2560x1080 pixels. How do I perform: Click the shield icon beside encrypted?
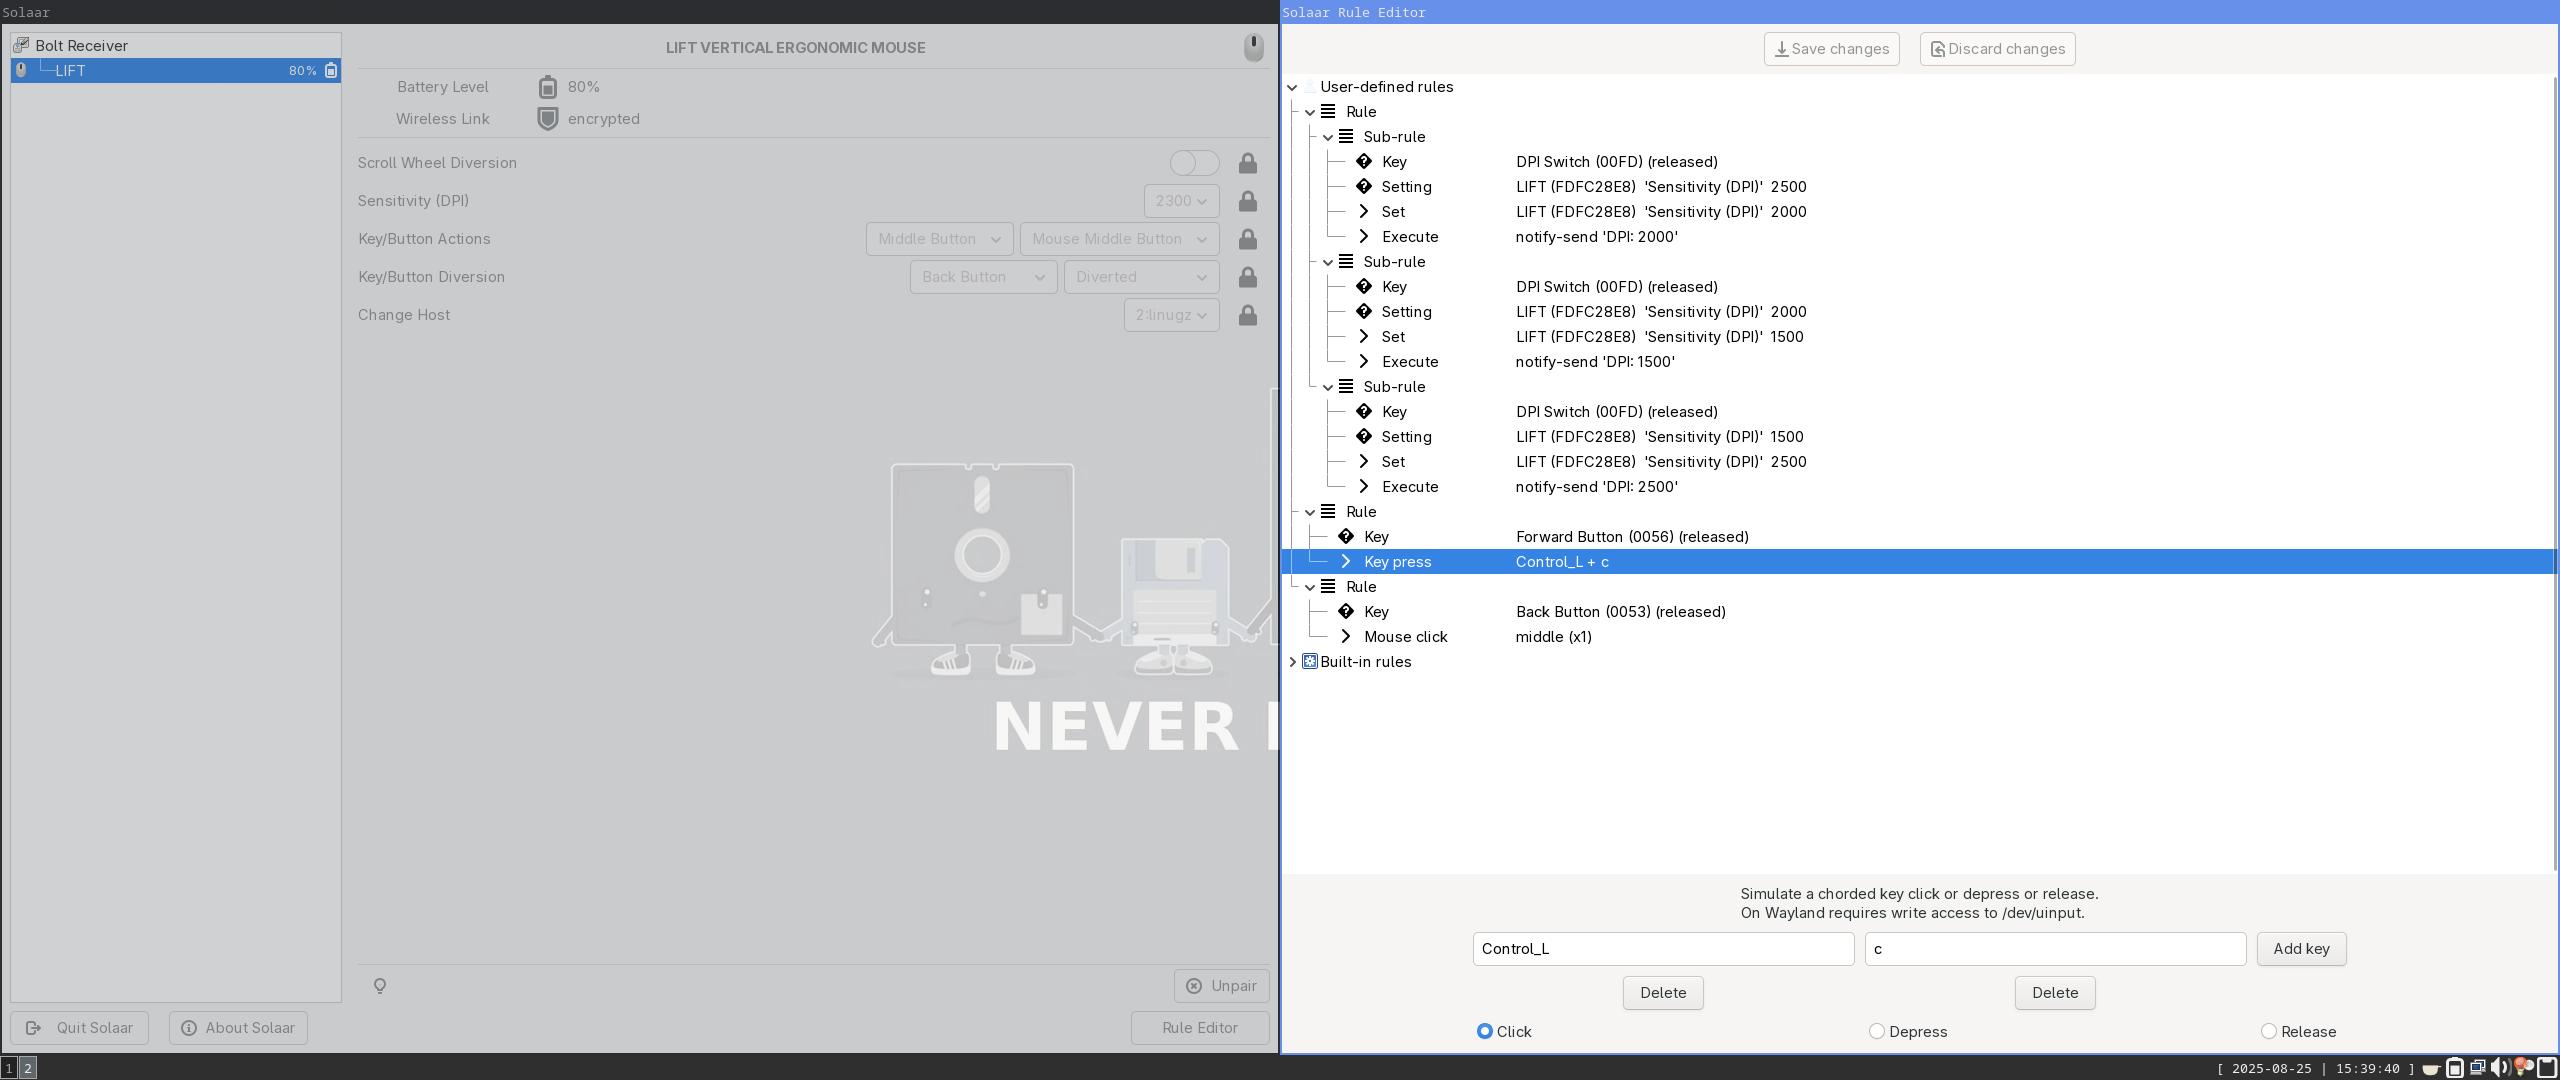547,119
